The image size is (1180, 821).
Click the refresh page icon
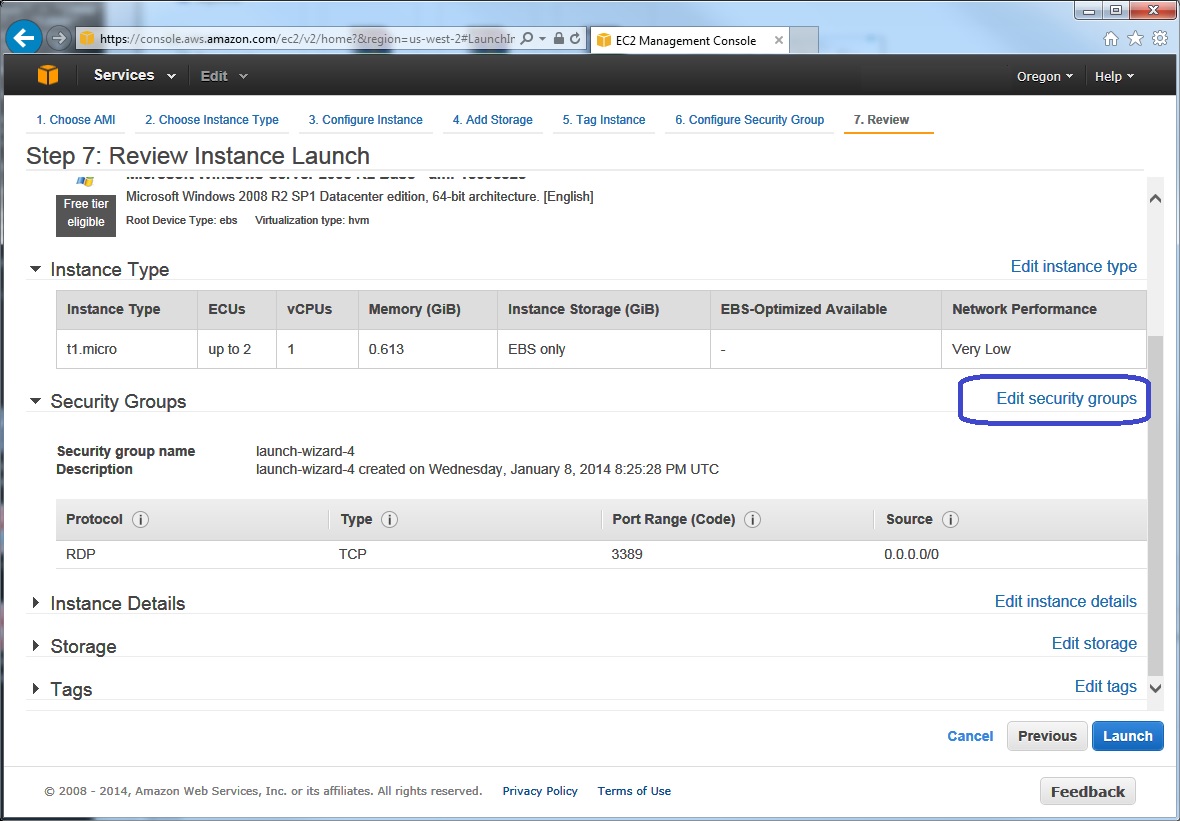(x=575, y=38)
